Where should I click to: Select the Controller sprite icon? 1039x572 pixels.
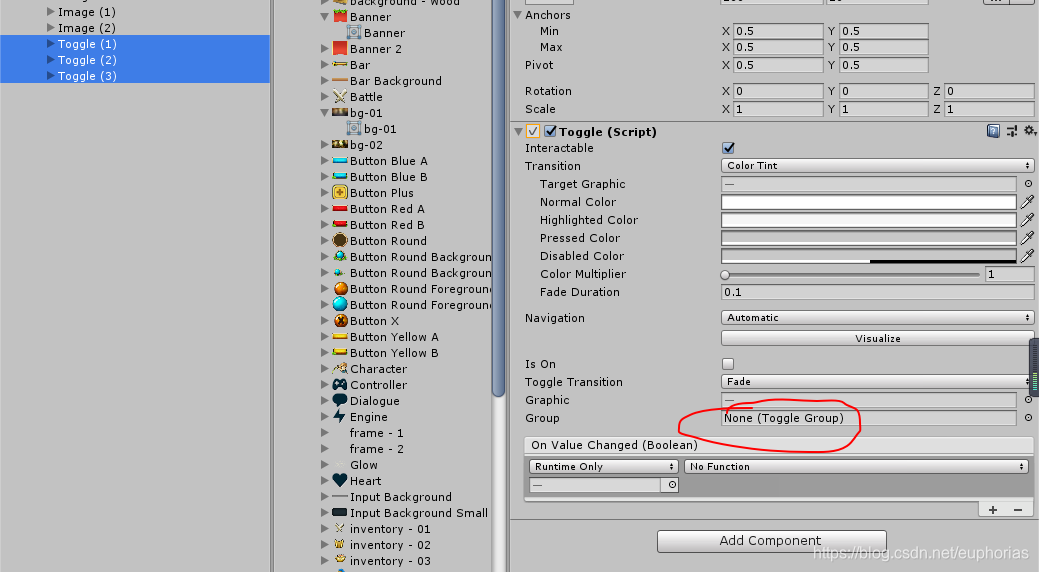[340, 384]
